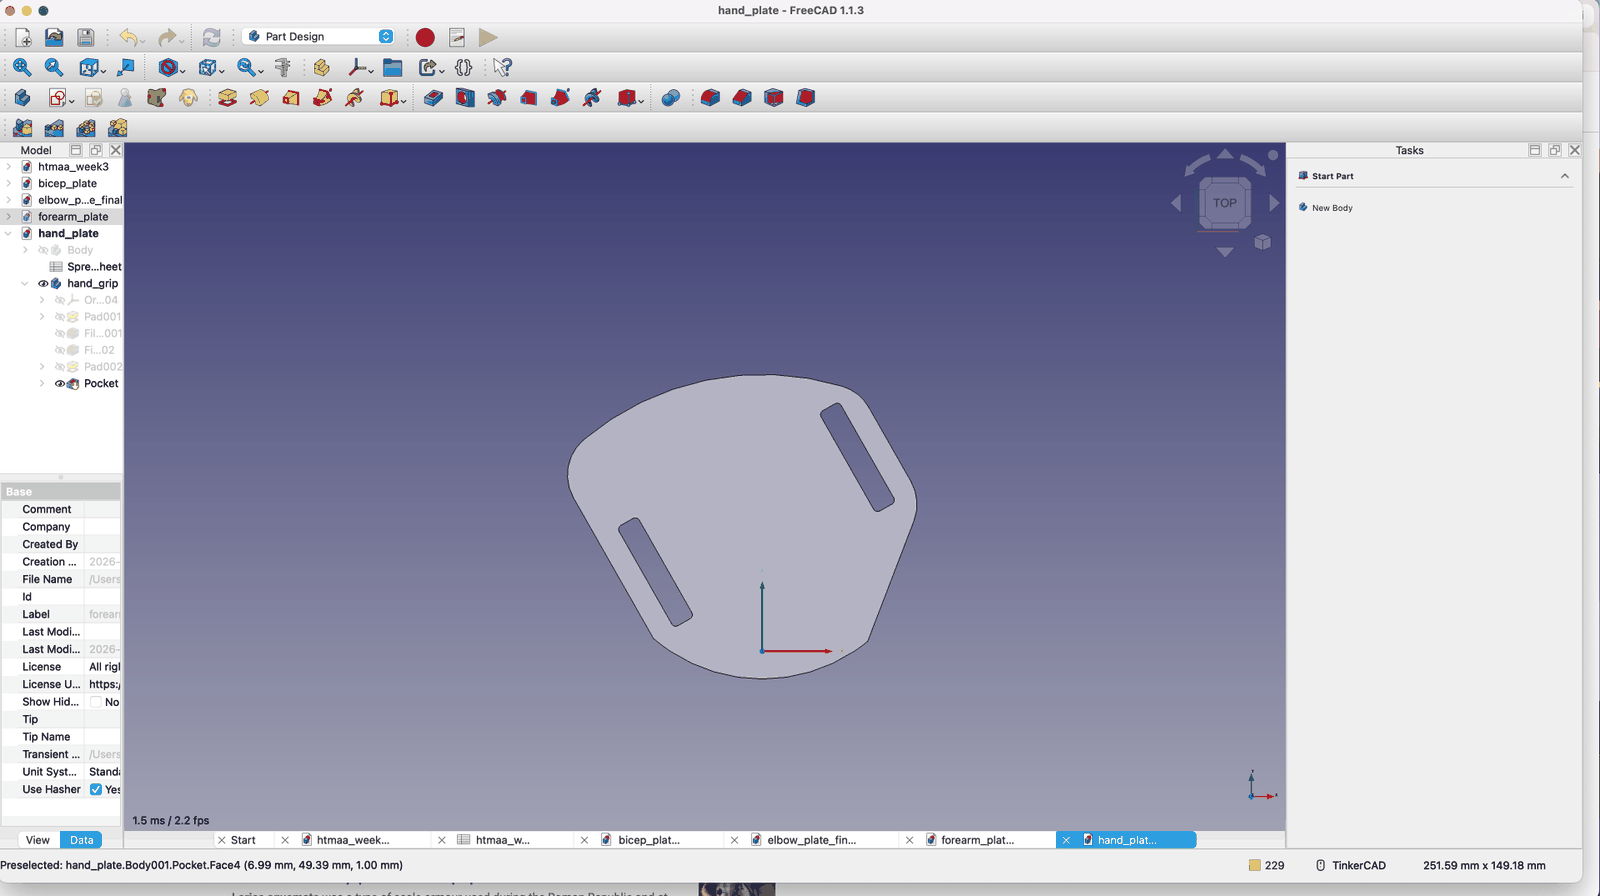Click the Revolution tool icon
Viewport: 1600px width, 896px height.
pyautogui.click(x=259, y=98)
